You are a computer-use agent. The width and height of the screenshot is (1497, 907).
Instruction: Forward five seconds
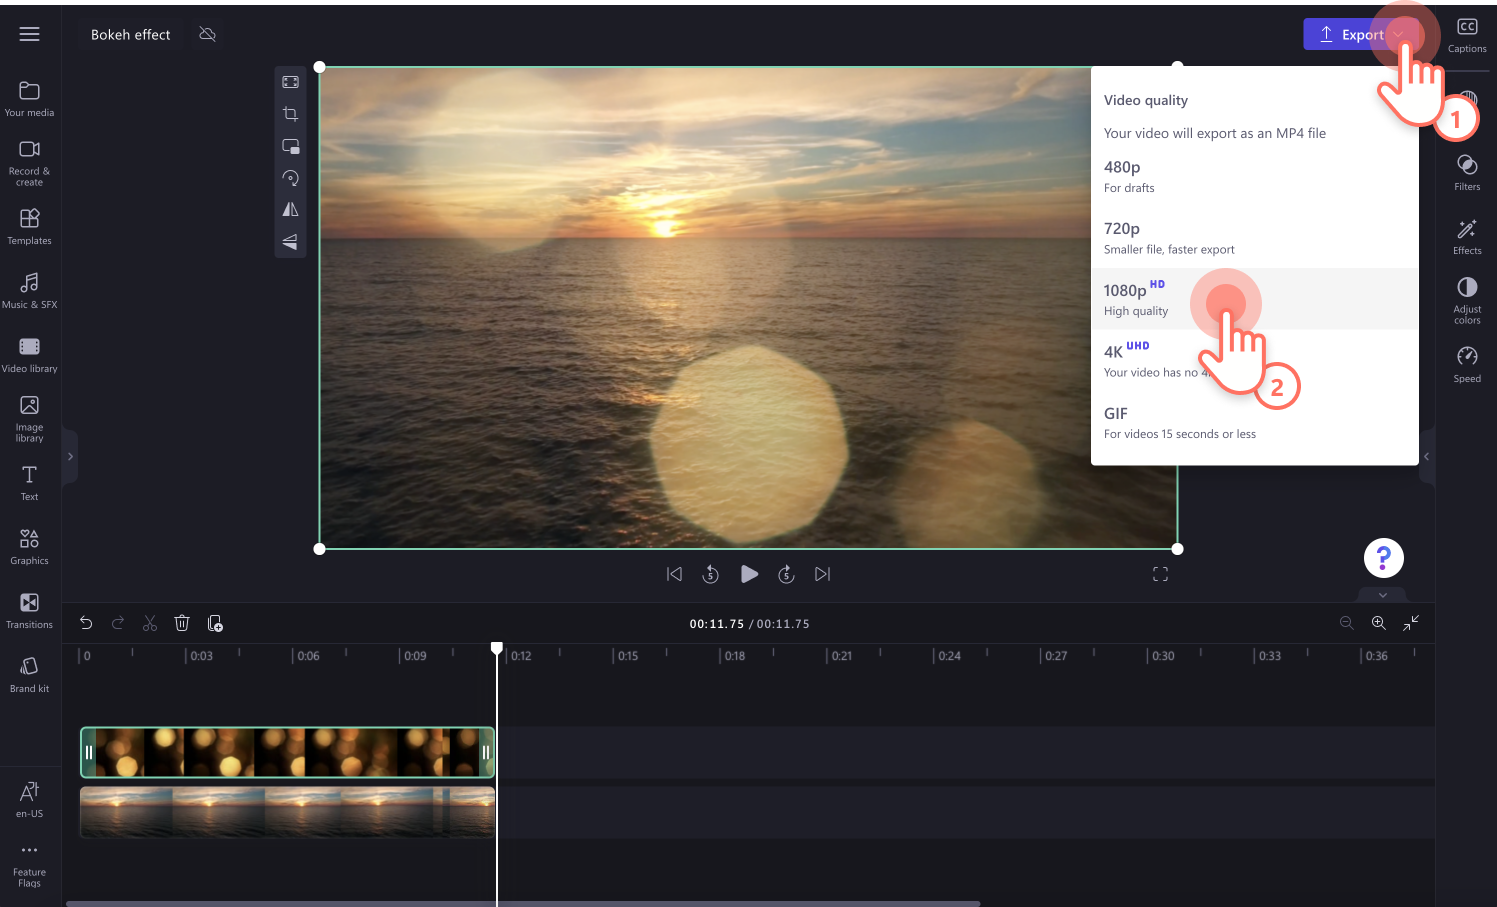[786, 574]
